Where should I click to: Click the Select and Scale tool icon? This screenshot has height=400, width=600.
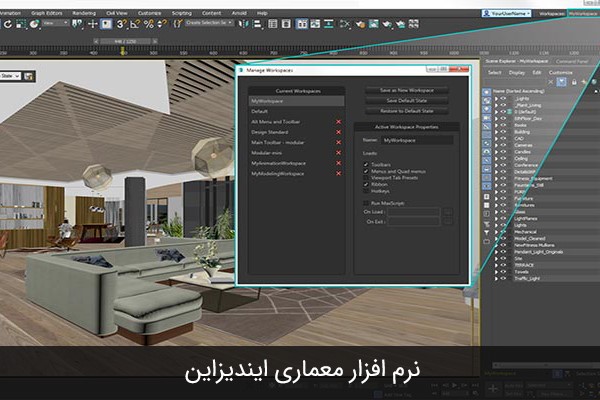point(21,24)
